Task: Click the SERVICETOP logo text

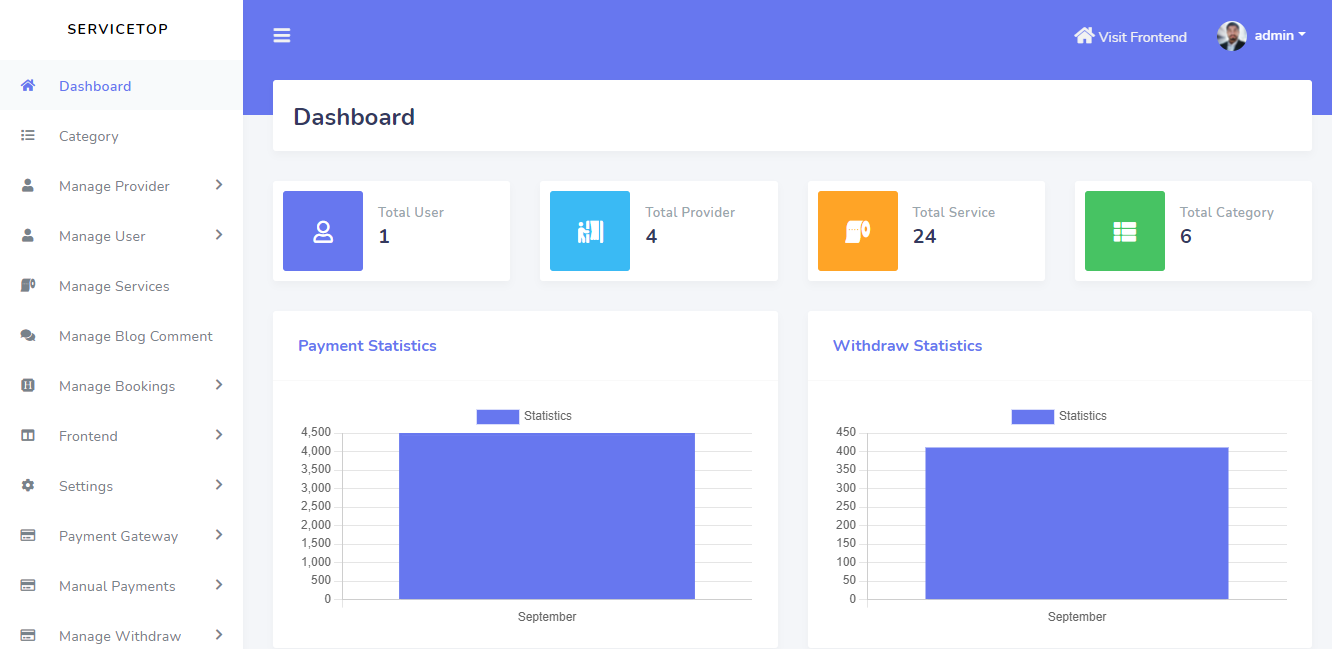Action: [x=118, y=29]
